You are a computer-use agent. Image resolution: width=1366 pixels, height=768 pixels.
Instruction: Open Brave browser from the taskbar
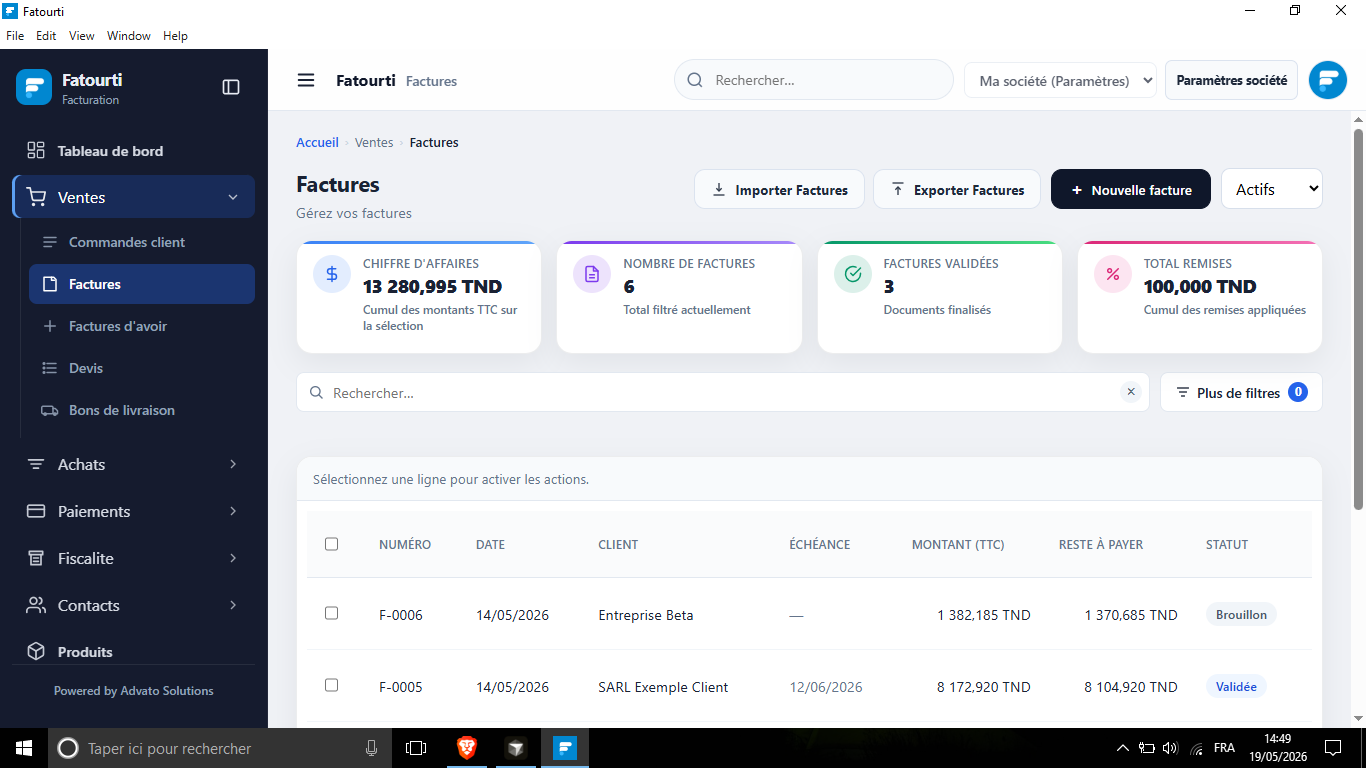click(x=467, y=748)
